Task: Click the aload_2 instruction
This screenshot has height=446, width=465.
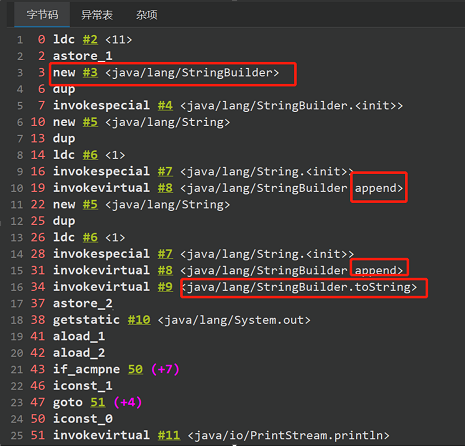Action: [x=79, y=353]
